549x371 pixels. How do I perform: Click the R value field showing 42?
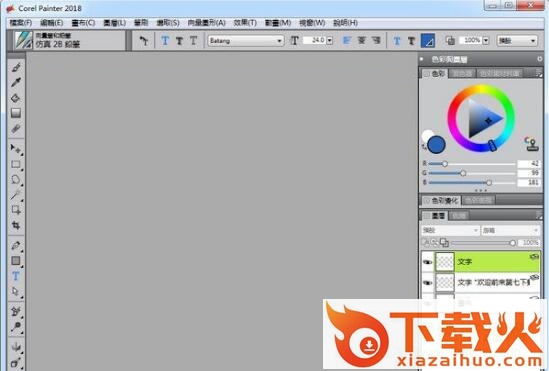529,163
